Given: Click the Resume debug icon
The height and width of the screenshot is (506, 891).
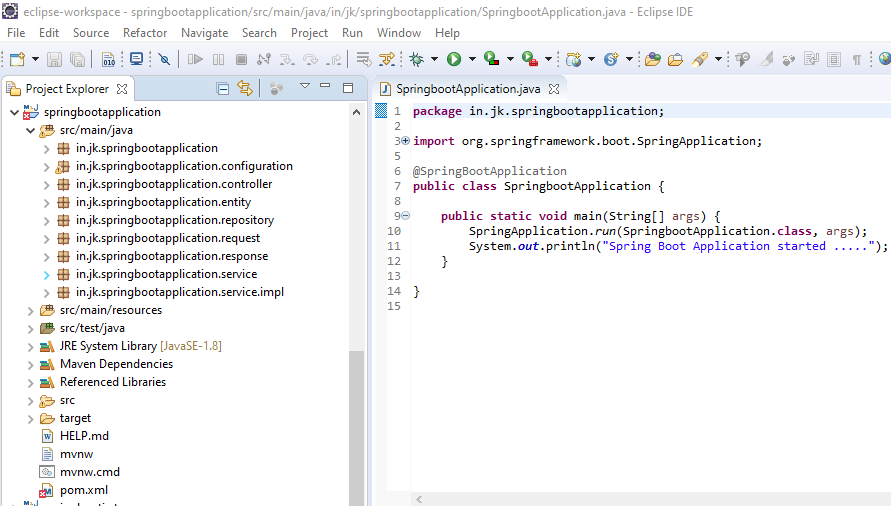Looking at the screenshot, I should [x=195, y=59].
